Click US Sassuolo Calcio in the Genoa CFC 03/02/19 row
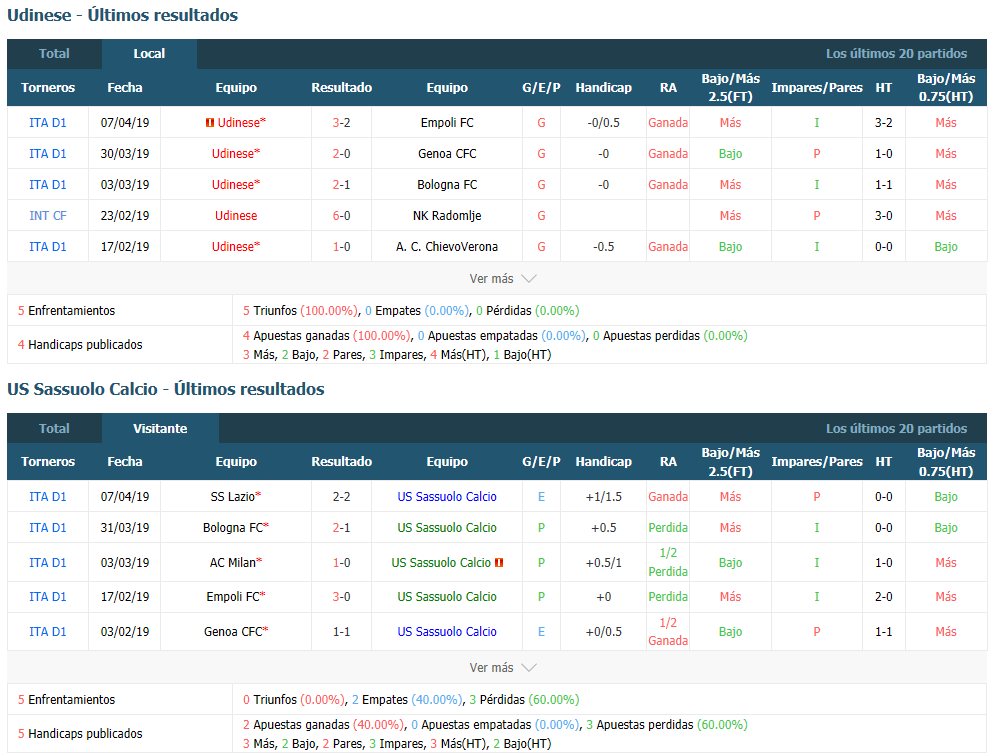 pyautogui.click(x=447, y=631)
